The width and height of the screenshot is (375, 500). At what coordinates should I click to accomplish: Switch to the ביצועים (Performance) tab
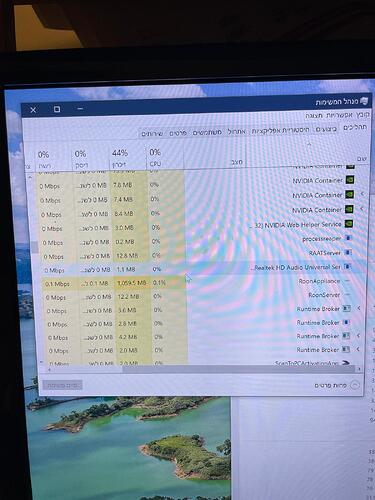tap(326, 129)
